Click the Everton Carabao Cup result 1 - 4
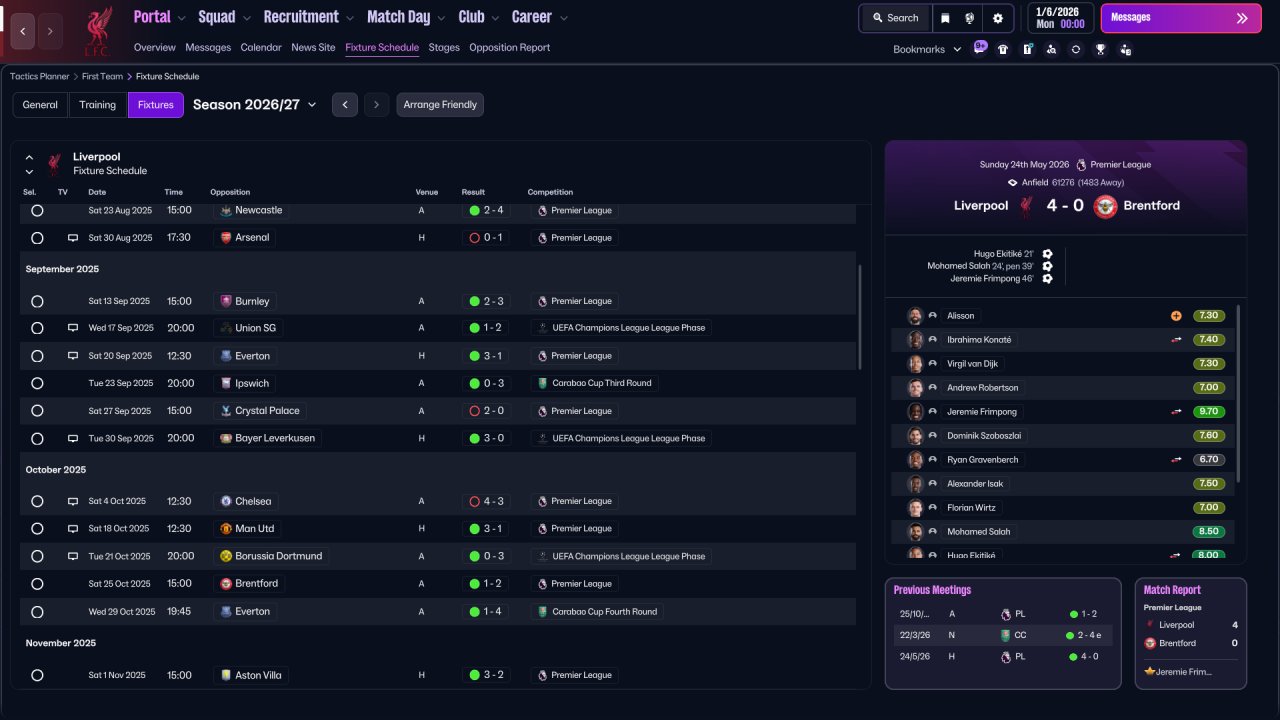Screen dimensions: 1280x720 (484, 611)
